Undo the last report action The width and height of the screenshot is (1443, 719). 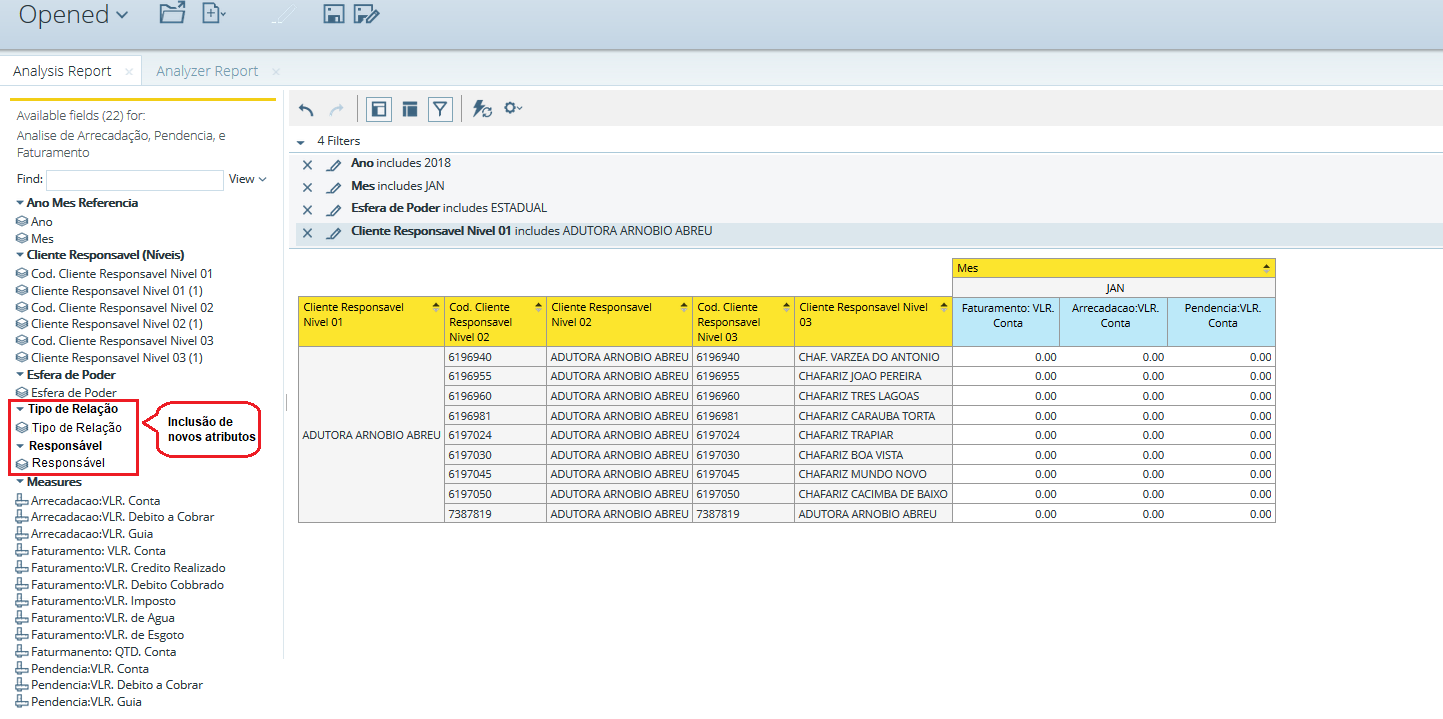[307, 109]
